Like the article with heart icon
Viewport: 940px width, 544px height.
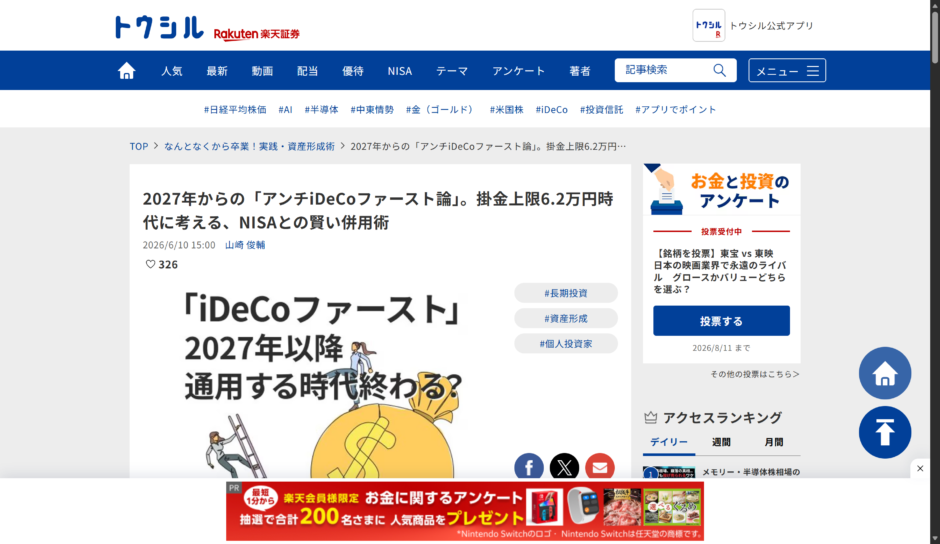tap(150, 264)
